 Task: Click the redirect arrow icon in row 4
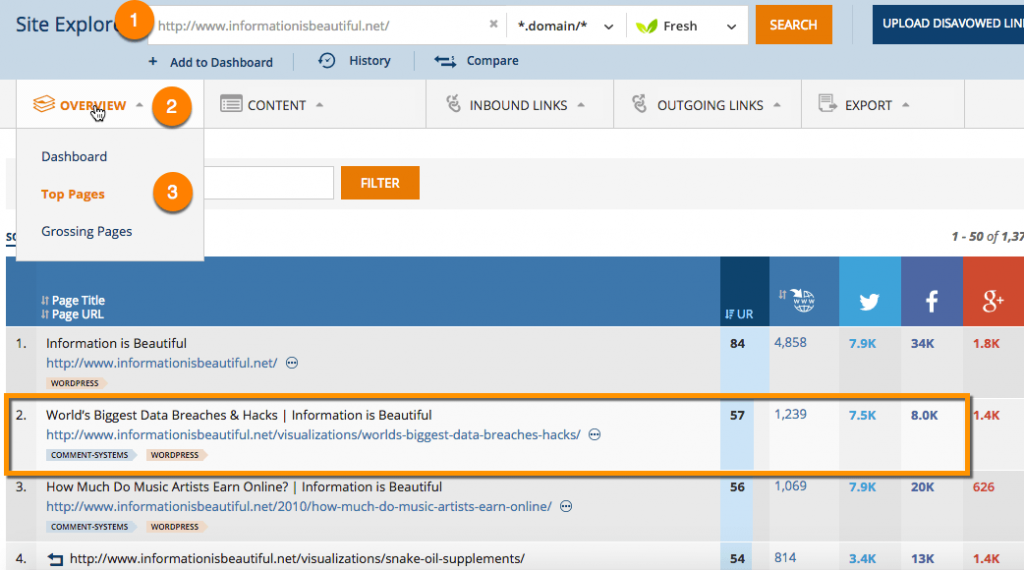55,560
